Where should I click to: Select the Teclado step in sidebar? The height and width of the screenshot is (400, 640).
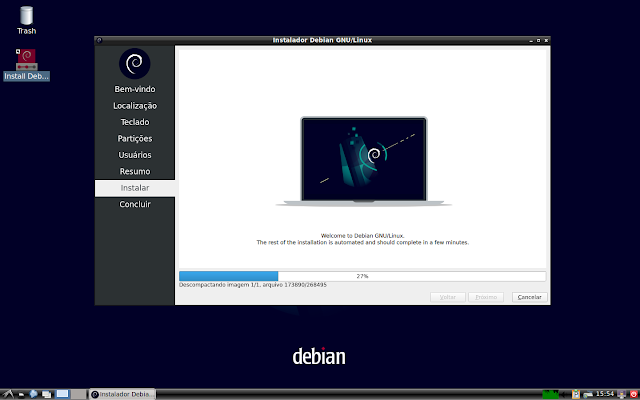click(x=135, y=122)
